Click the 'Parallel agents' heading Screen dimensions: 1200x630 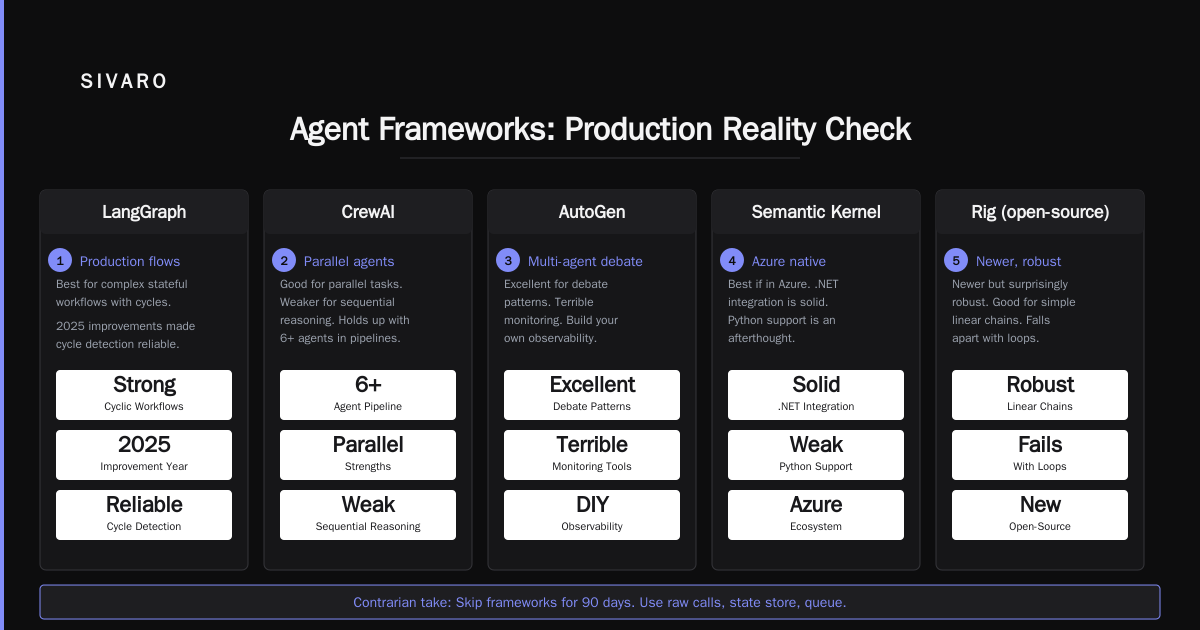(x=349, y=261)
